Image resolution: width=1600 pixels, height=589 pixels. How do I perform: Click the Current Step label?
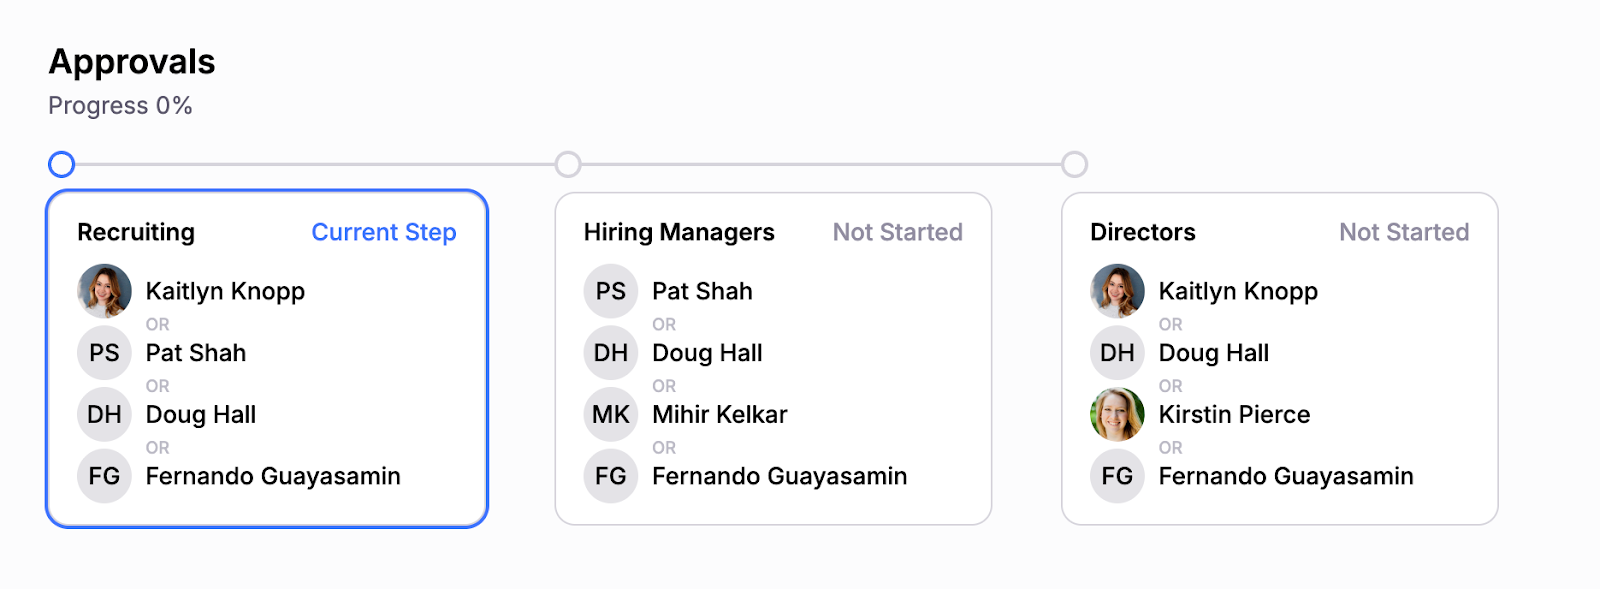point(384,232)
